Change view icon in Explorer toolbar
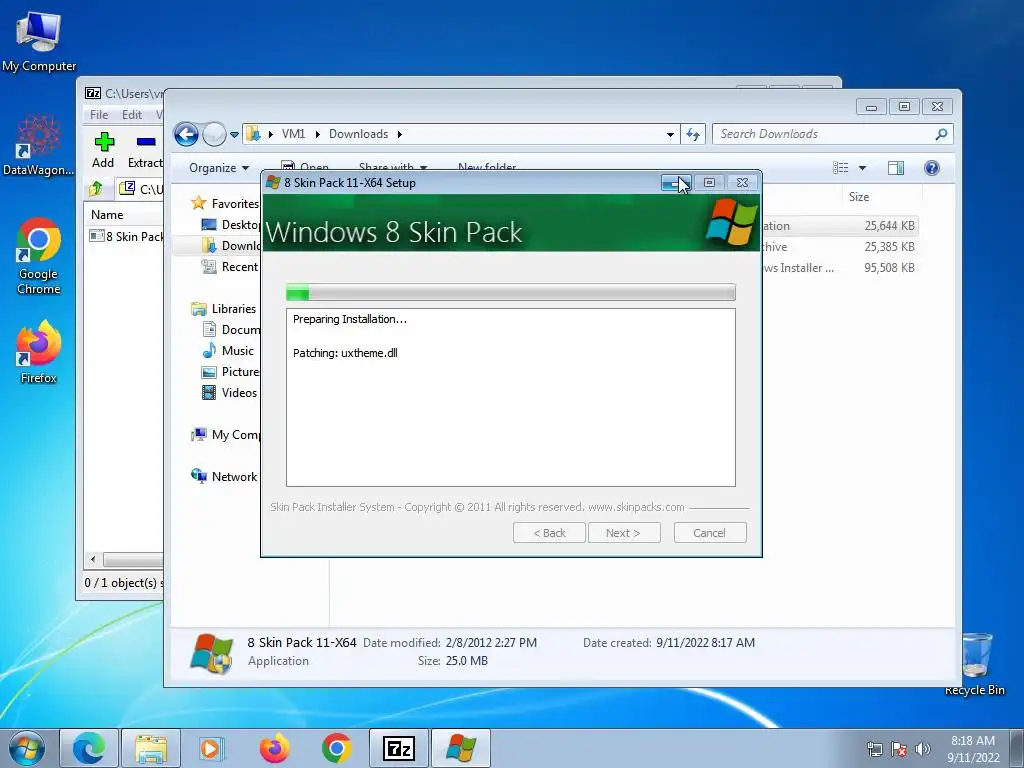Viewport: 1024px width, 768px height. point(840,168)
